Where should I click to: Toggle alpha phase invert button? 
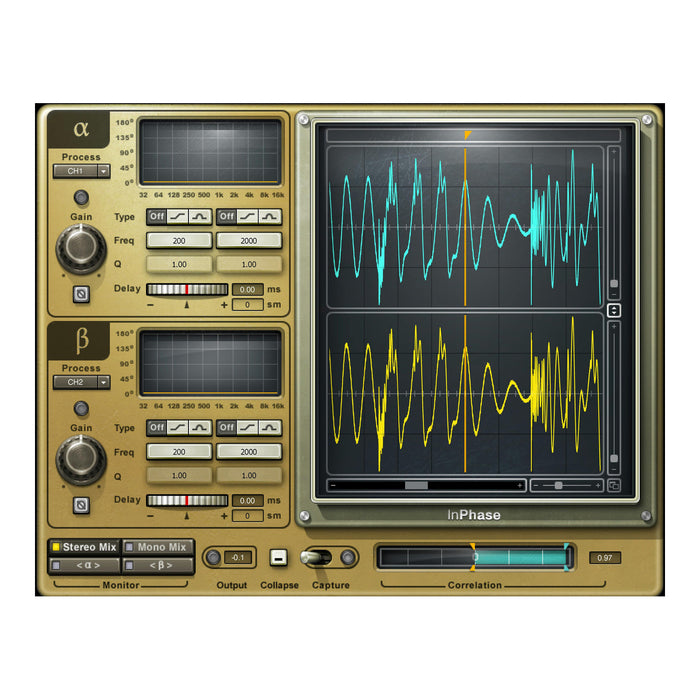pos(81,294)
